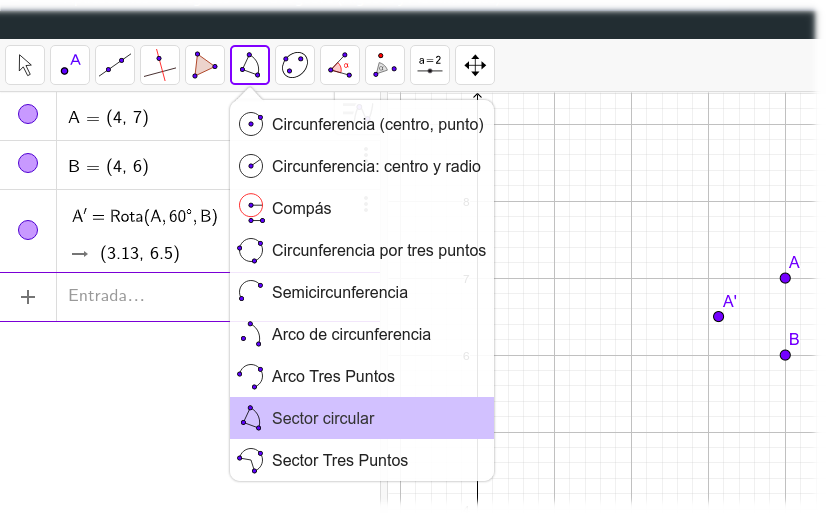Choose Arco Tres Puntos
Viewport: 826px width, 513px height.
point(362,377)
